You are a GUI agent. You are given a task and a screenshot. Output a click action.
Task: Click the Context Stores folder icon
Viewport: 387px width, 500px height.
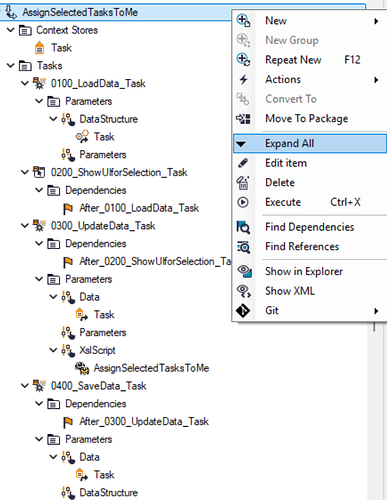[25, 30]
